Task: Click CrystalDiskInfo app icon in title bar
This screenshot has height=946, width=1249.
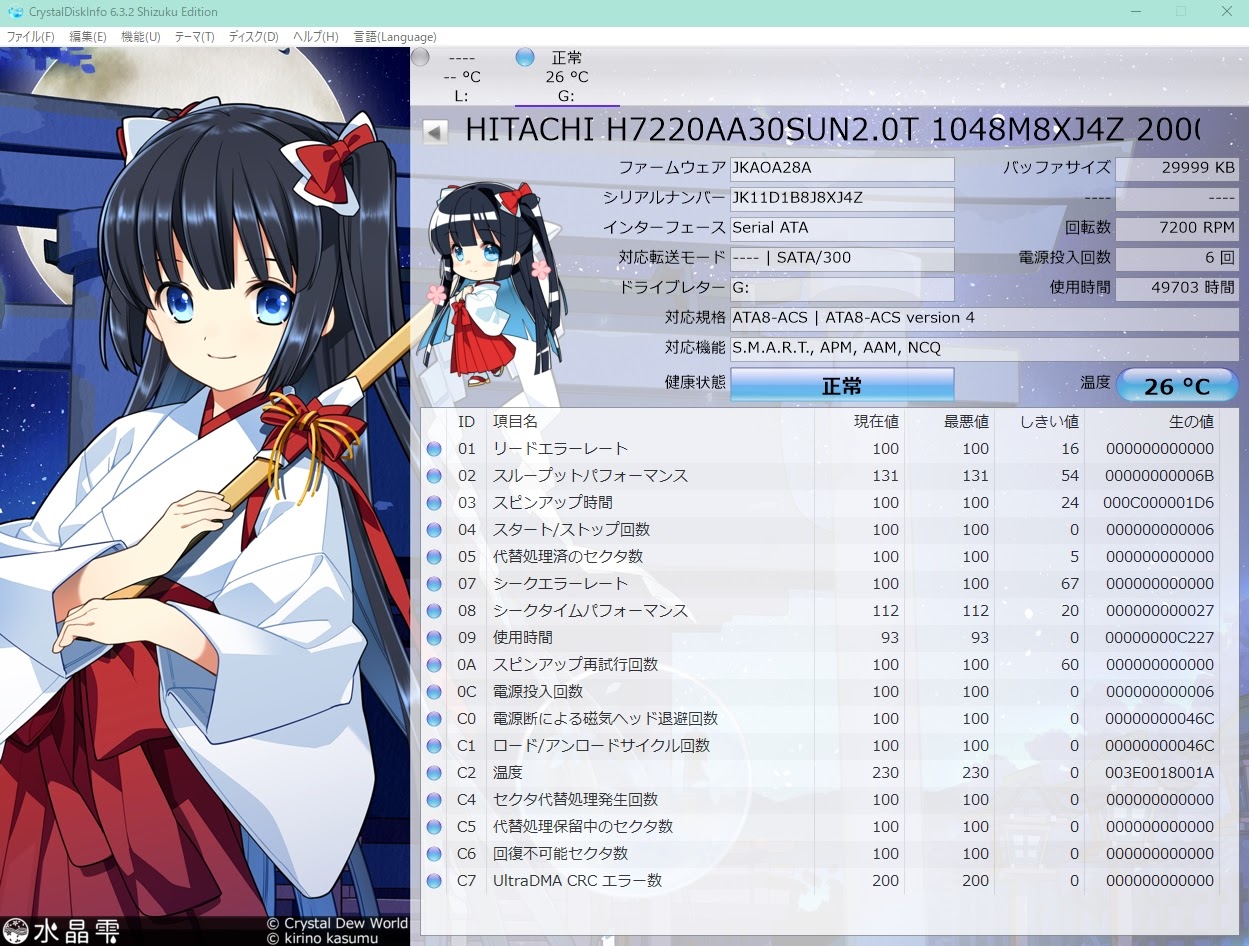Action: coord(15,12)
